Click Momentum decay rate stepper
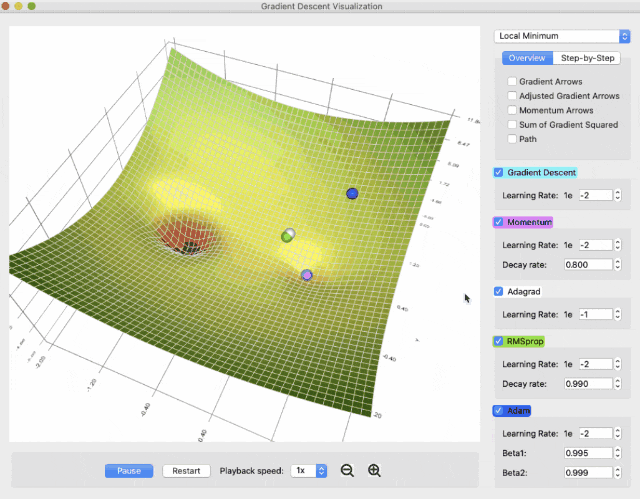The image size is (640, 499). coord(618,264)
